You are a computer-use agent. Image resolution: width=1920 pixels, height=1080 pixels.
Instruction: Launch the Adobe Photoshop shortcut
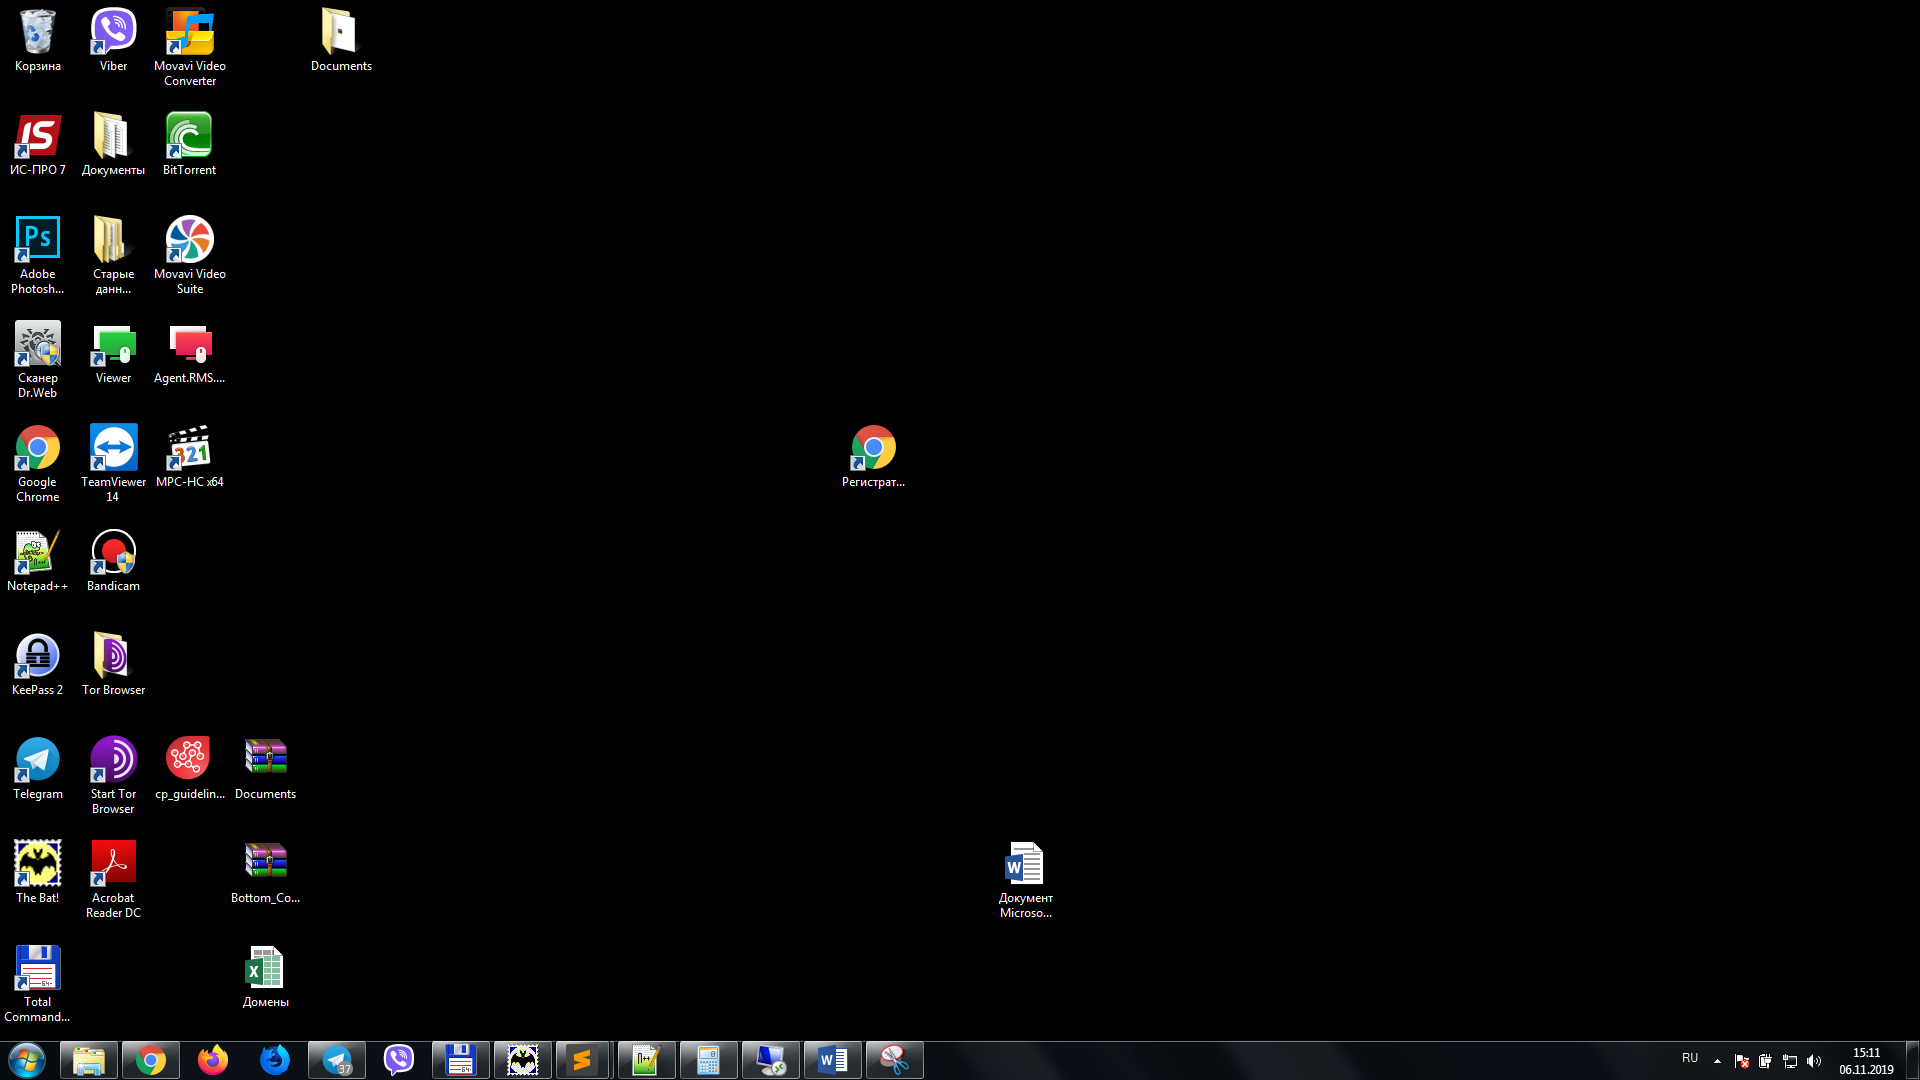point(38,255)
